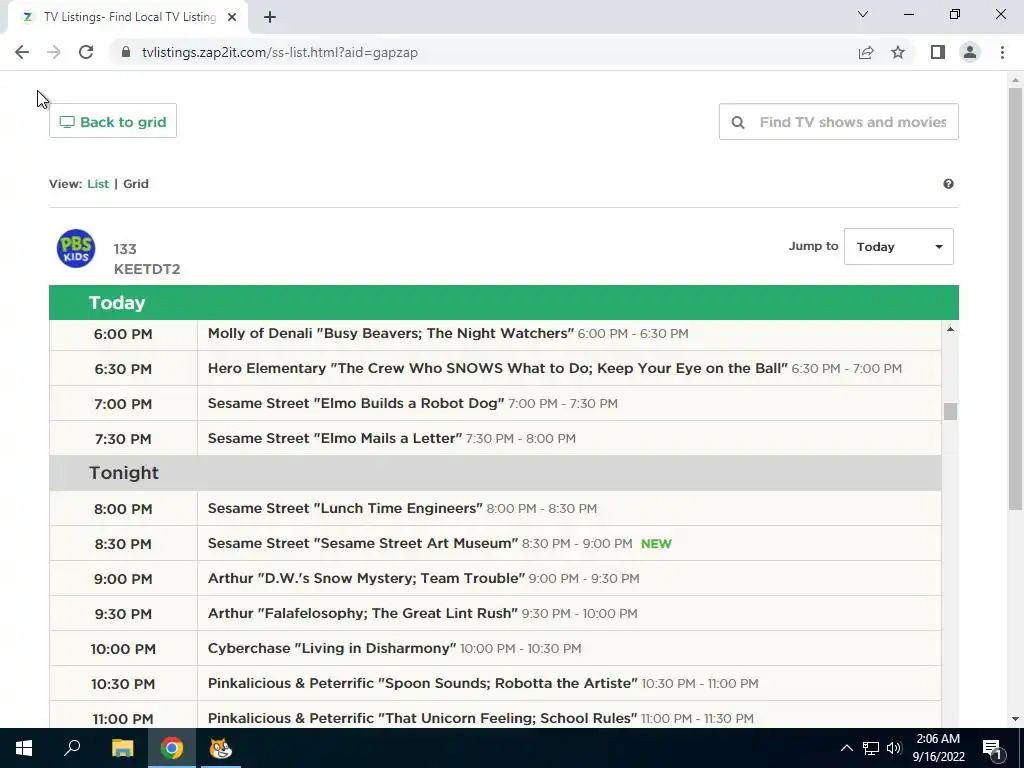Viewport: 1024px width, 768px height.
Task: Click the NEW badge on Sesame Street
Action: click(x=656, y=544)
